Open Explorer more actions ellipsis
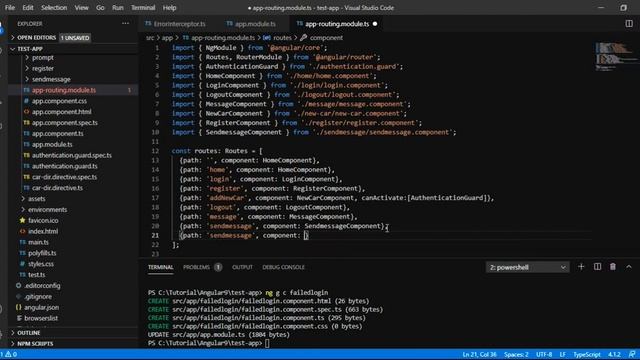 [x=125, y=24]
